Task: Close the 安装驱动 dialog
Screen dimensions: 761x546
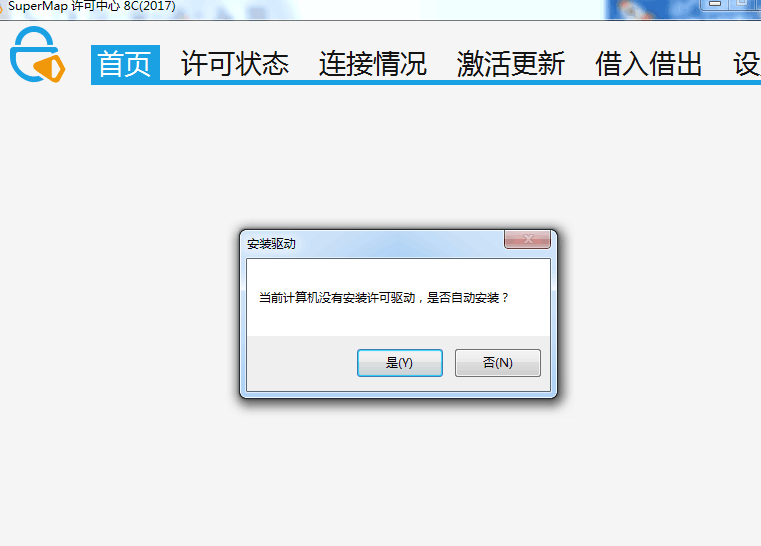Action: pyautogui.click(x=528, y=239)
